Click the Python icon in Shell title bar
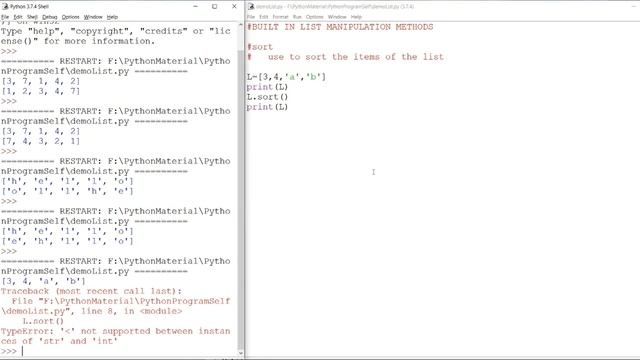 pyautogui.click(x=5, y=7)
